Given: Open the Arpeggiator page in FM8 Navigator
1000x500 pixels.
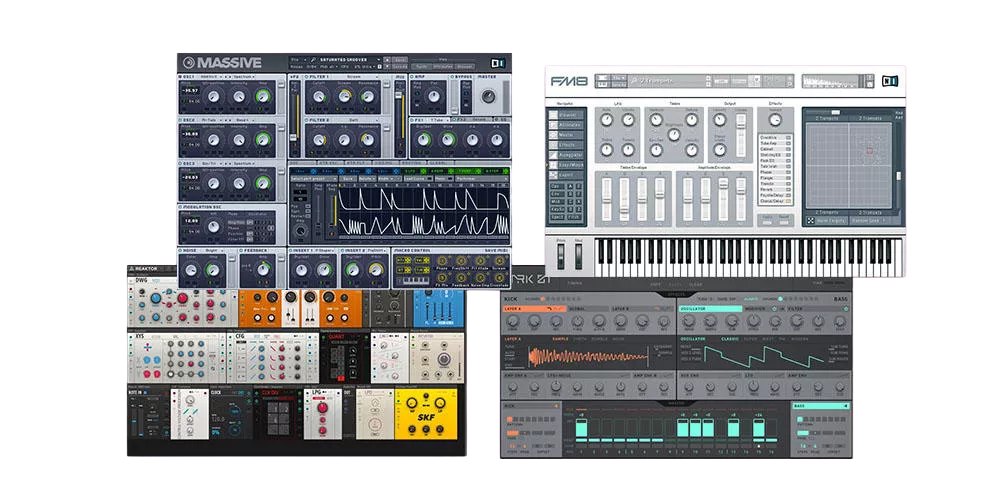Looking at the screenshot, I should 566,154.
